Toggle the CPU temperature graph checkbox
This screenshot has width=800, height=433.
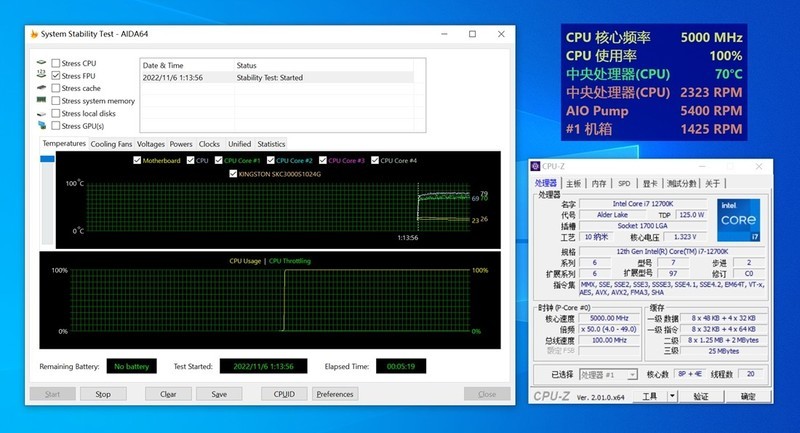tap(190, 160)
